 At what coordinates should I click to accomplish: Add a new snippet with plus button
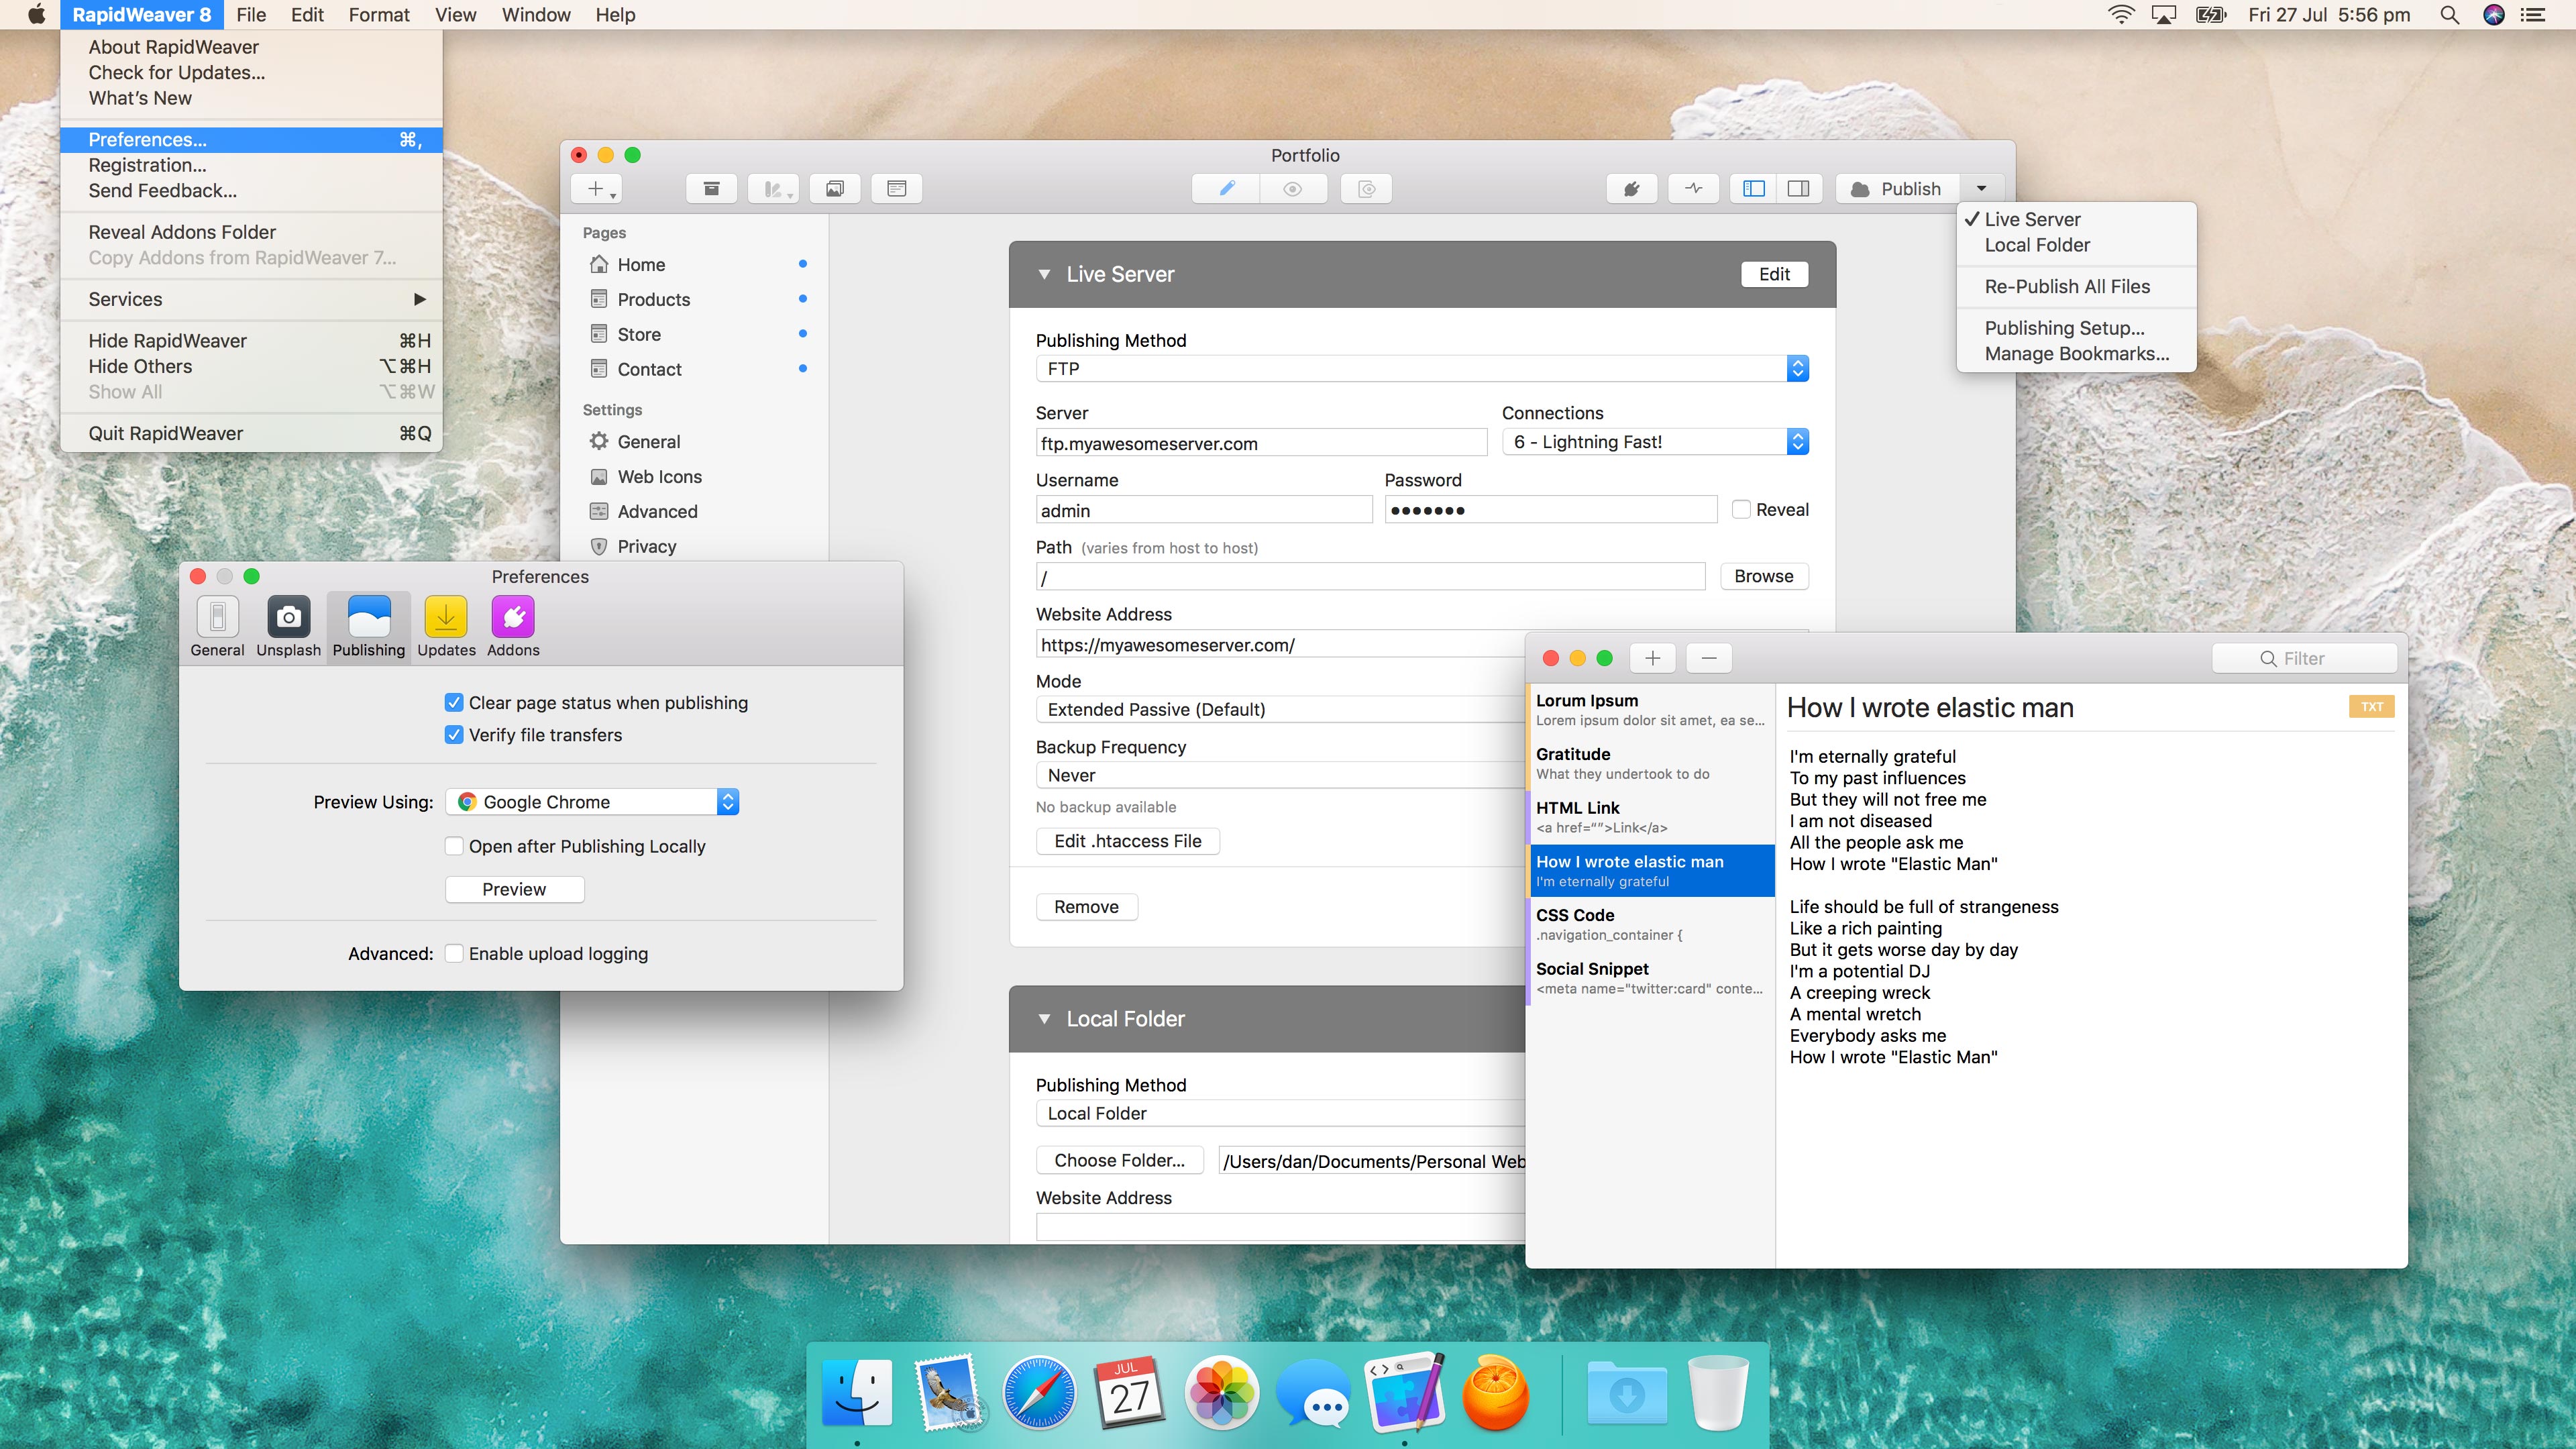[x=1652, y=658]
